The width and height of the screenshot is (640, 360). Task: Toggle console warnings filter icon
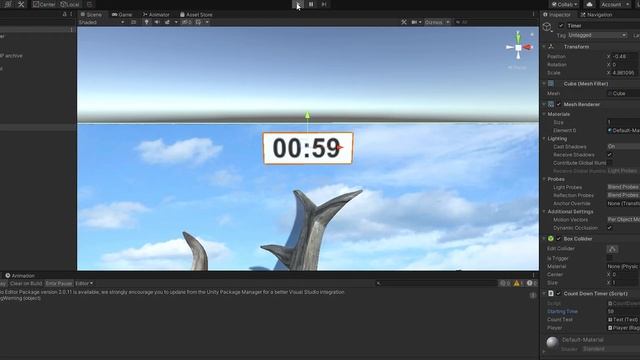point(518,283)
